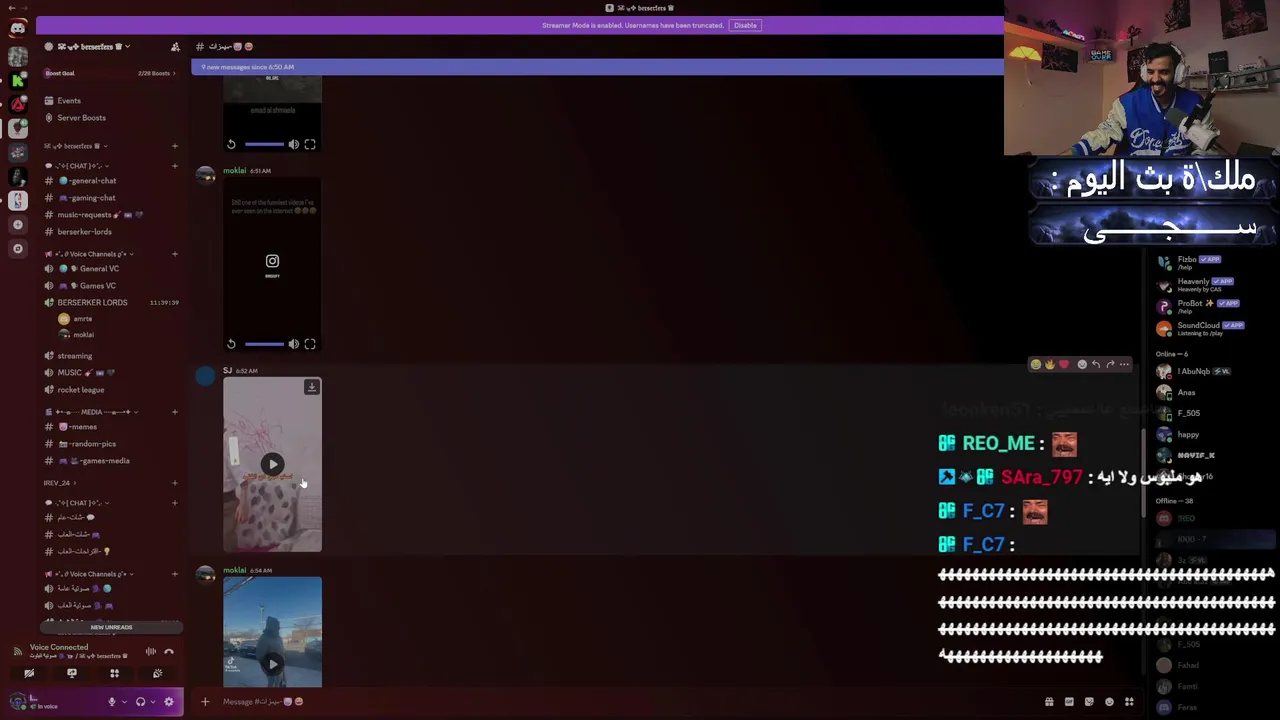Screen dimensions: 1280x720
Task: Mute the emad al shmeela video audio
Action: coord(293,144)
